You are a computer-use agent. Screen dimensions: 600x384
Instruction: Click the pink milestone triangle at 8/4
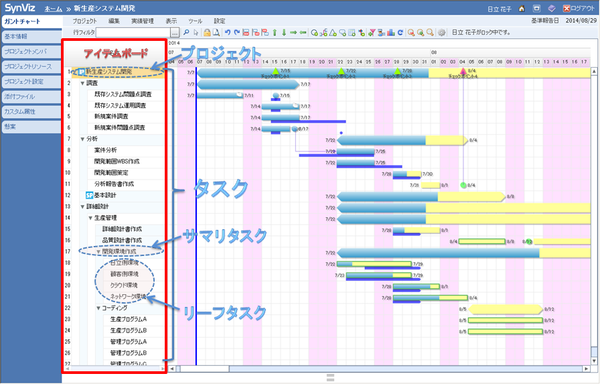(463, 71)
